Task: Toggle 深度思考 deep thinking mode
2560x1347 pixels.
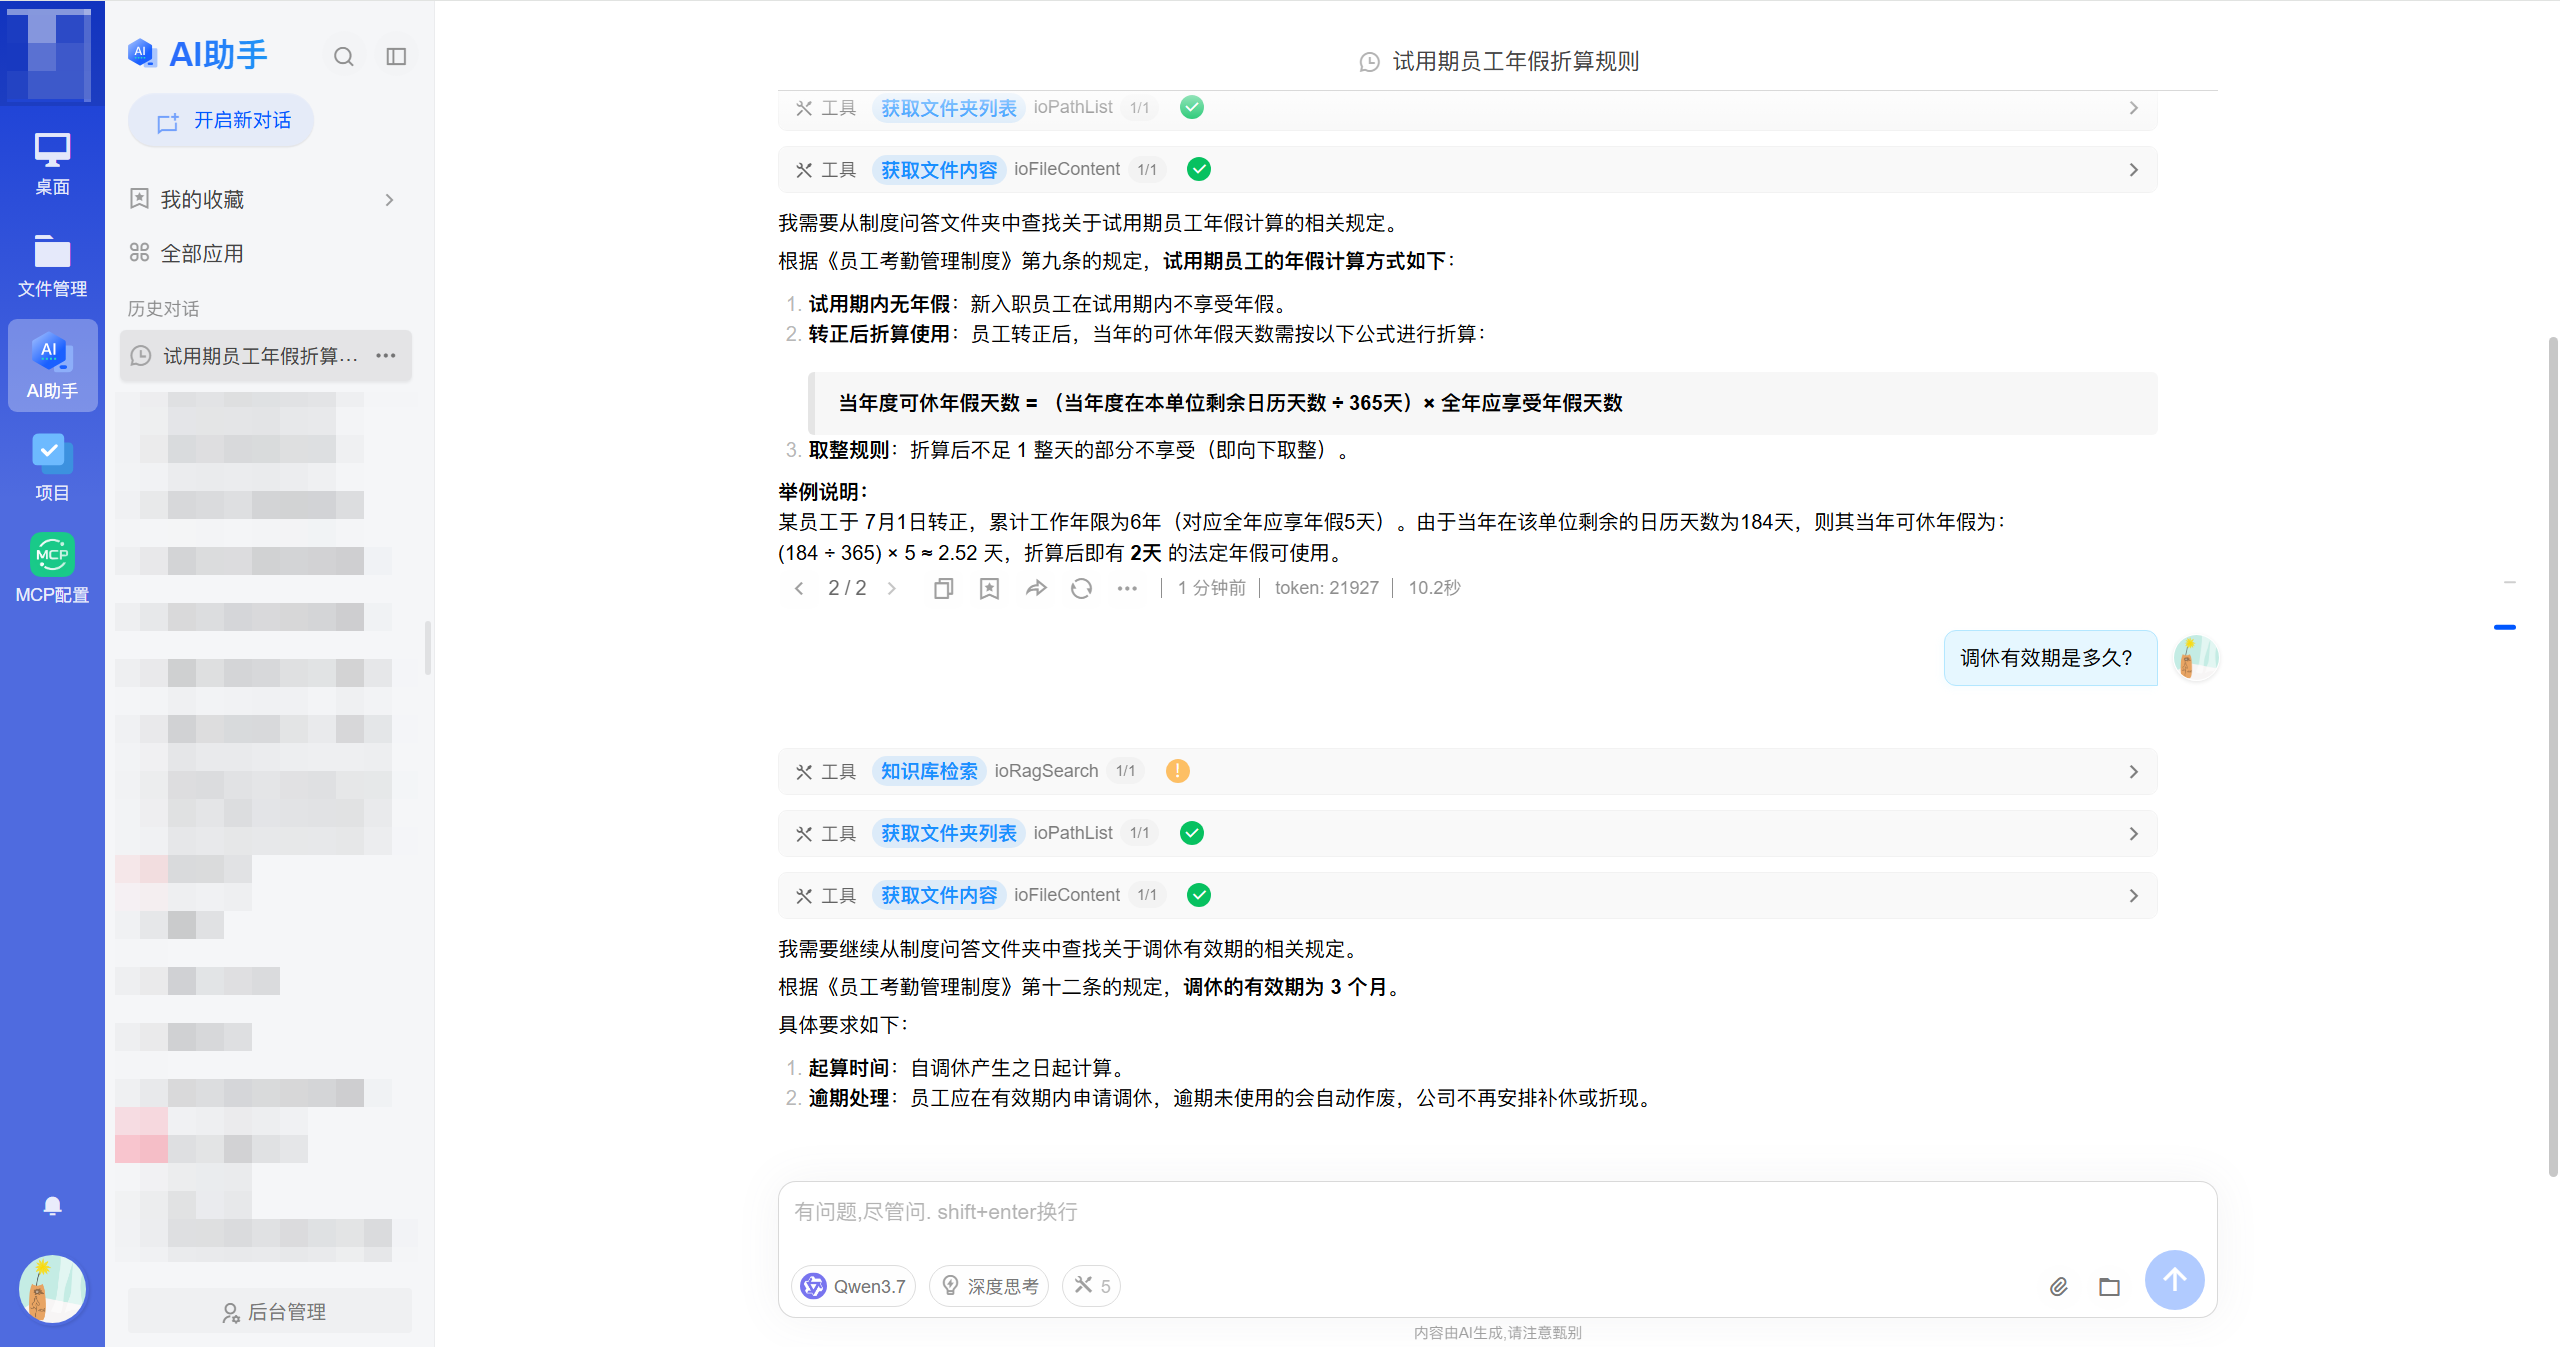Action: coord(989,1286)
